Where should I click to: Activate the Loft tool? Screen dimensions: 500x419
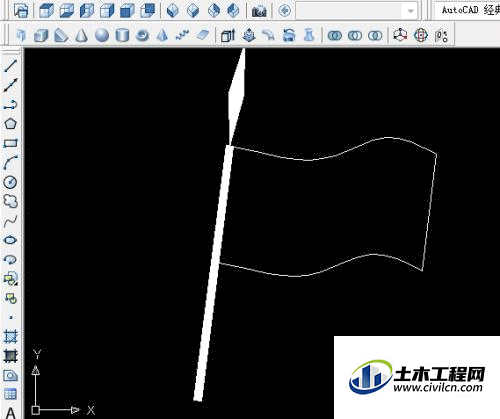(309, 35)
